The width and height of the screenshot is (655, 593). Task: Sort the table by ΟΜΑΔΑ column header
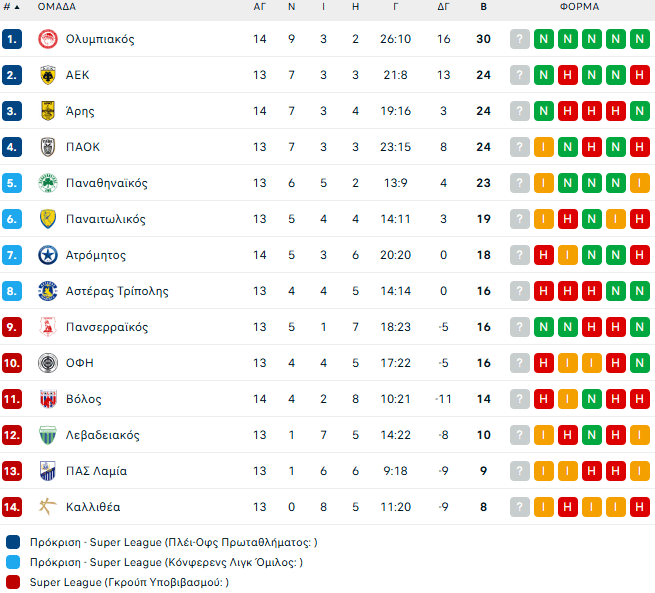point(57,7)
